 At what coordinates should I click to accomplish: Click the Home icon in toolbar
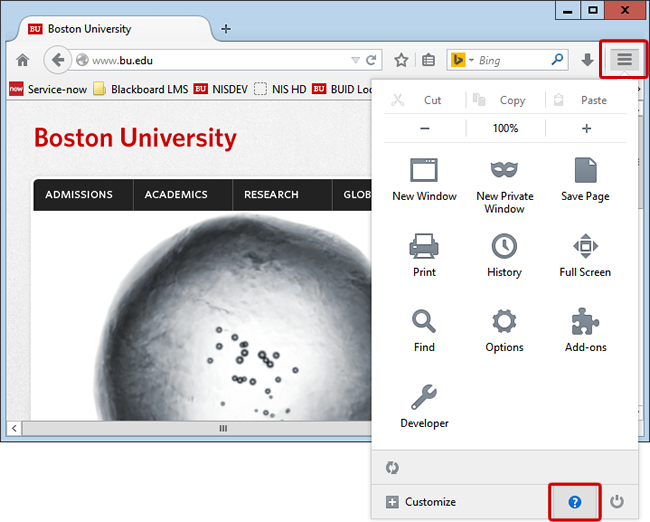[22, 61]
